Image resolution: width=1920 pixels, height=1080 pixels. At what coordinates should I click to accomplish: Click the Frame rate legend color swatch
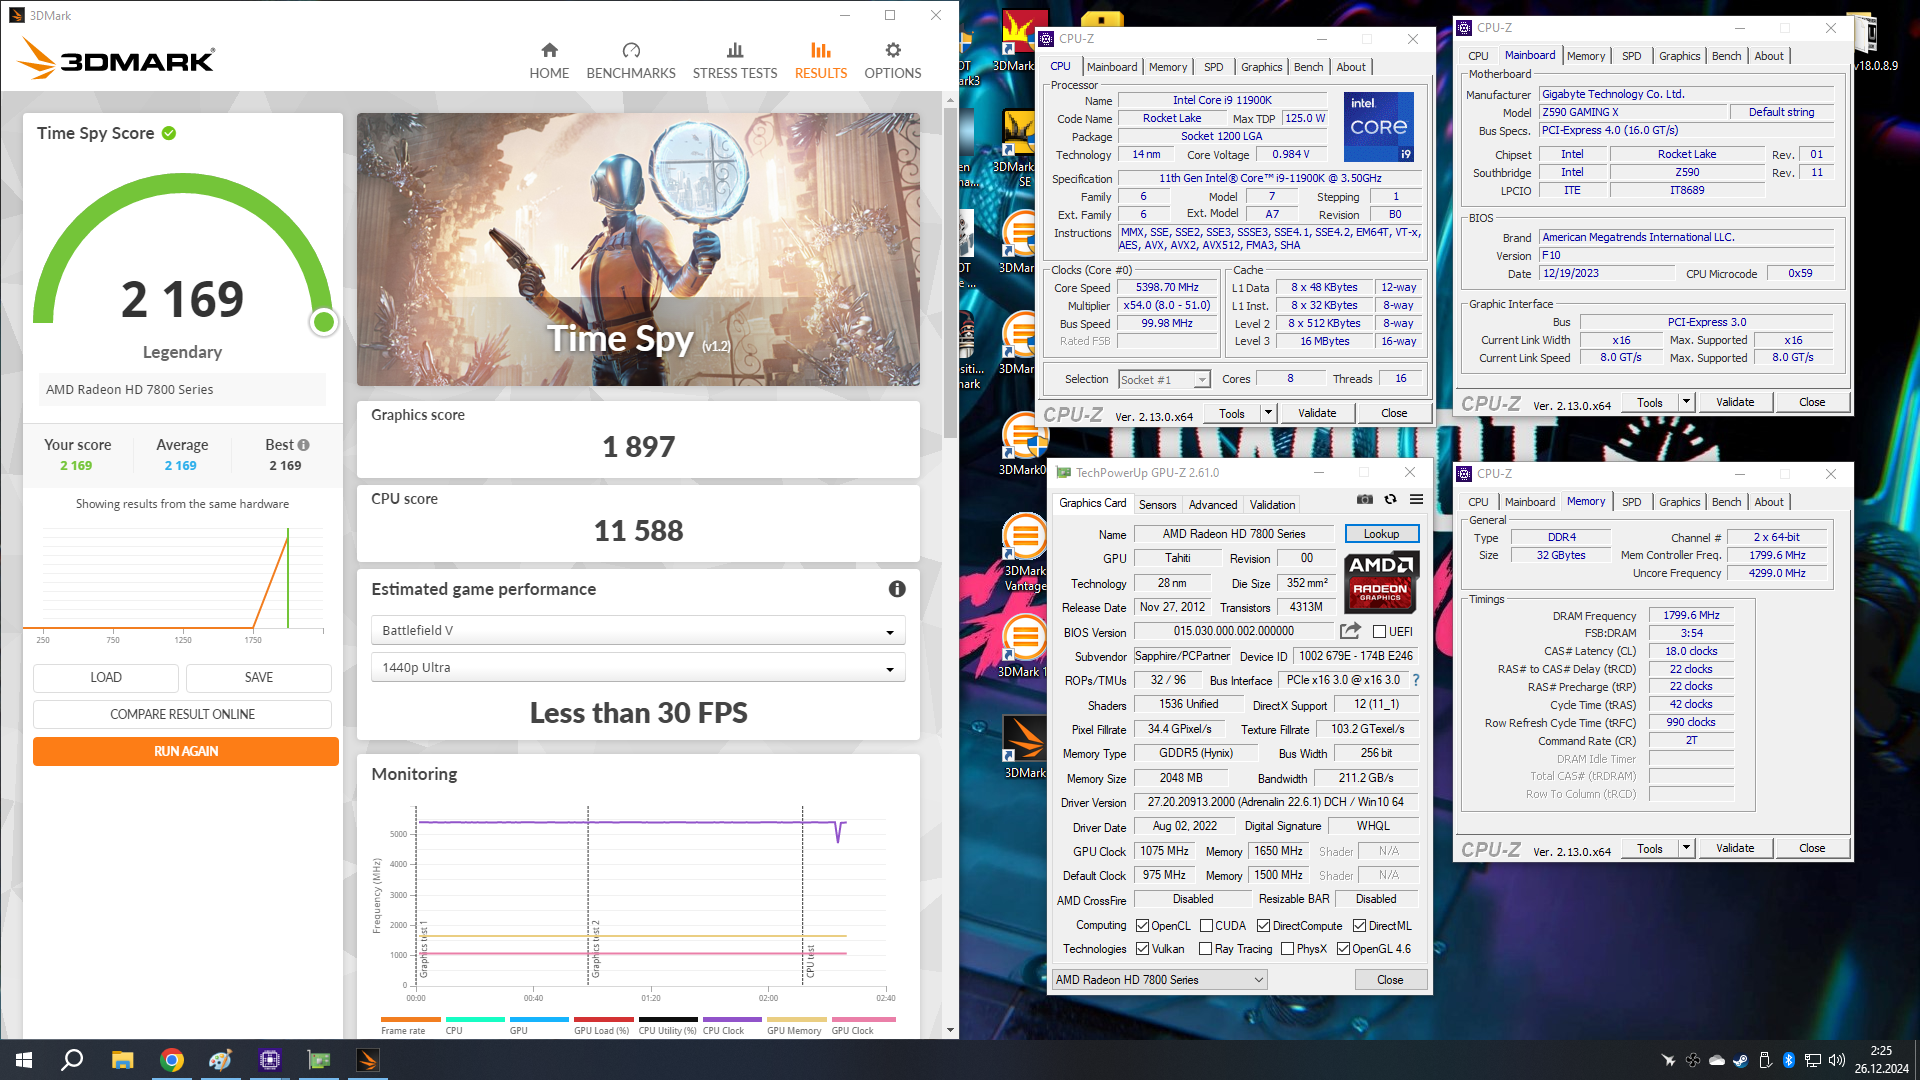pyautogui.click(x=410, y=1020)
